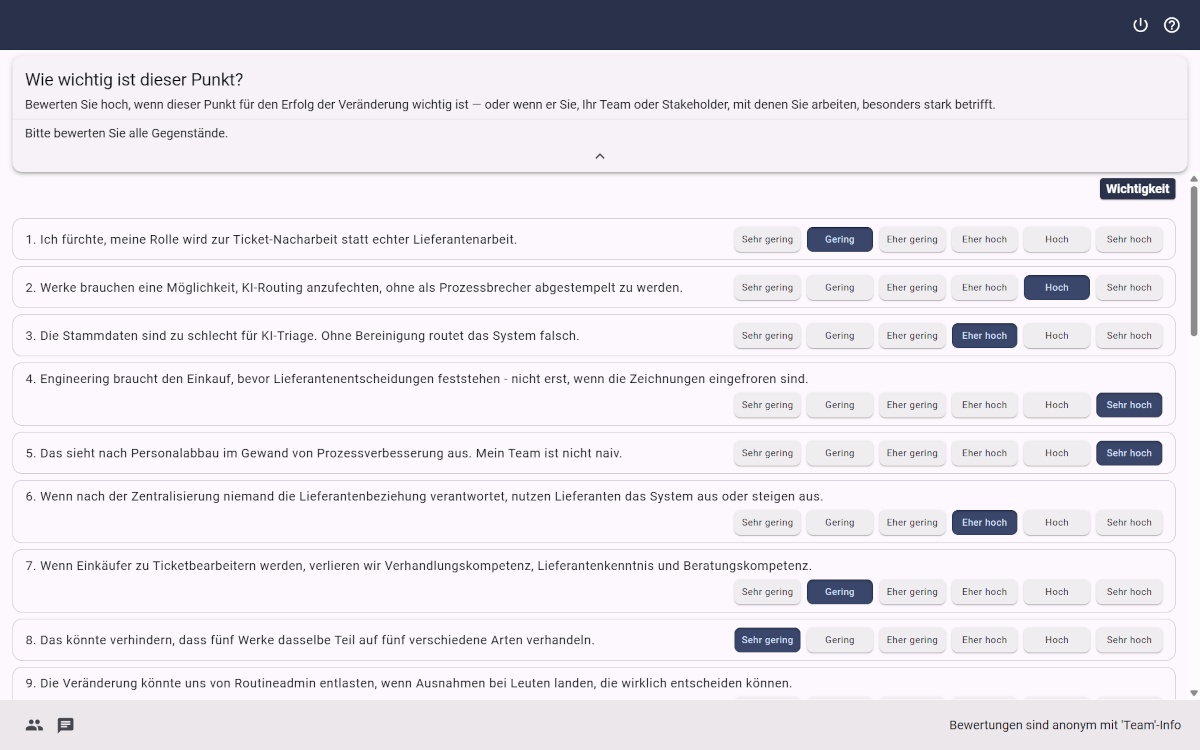1200x750 pixels.
Task: Rate item 1 as Gering
Action: point(840,239)
